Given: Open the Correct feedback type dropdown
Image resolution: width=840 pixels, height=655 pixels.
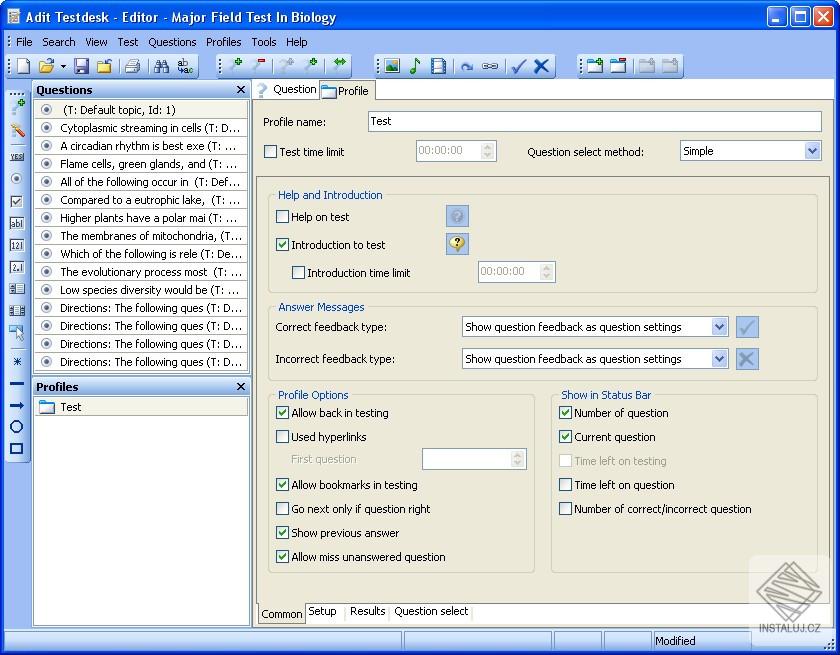Looking at the screenshot, I should pos(719,327).
